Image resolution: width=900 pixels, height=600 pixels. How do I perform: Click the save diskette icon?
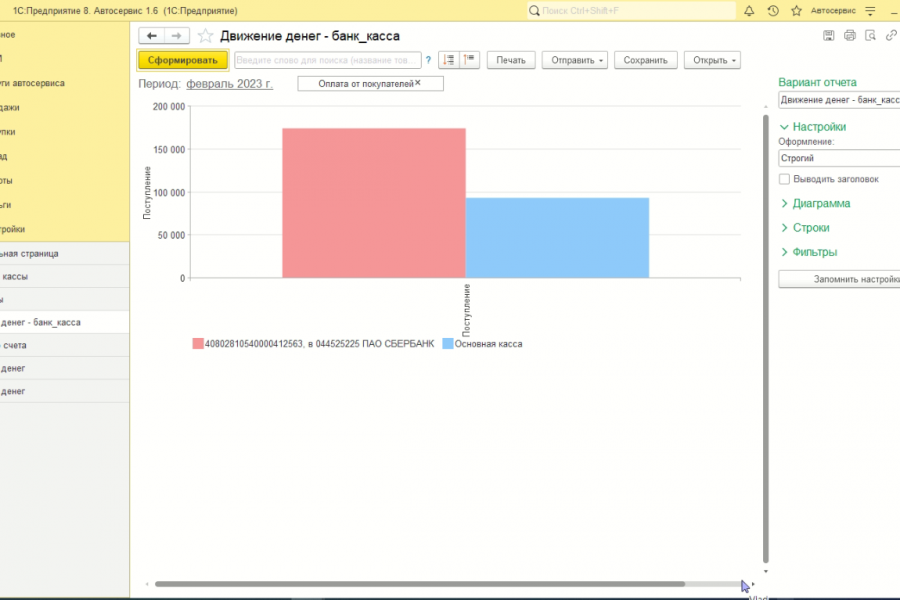coord(828,36)
